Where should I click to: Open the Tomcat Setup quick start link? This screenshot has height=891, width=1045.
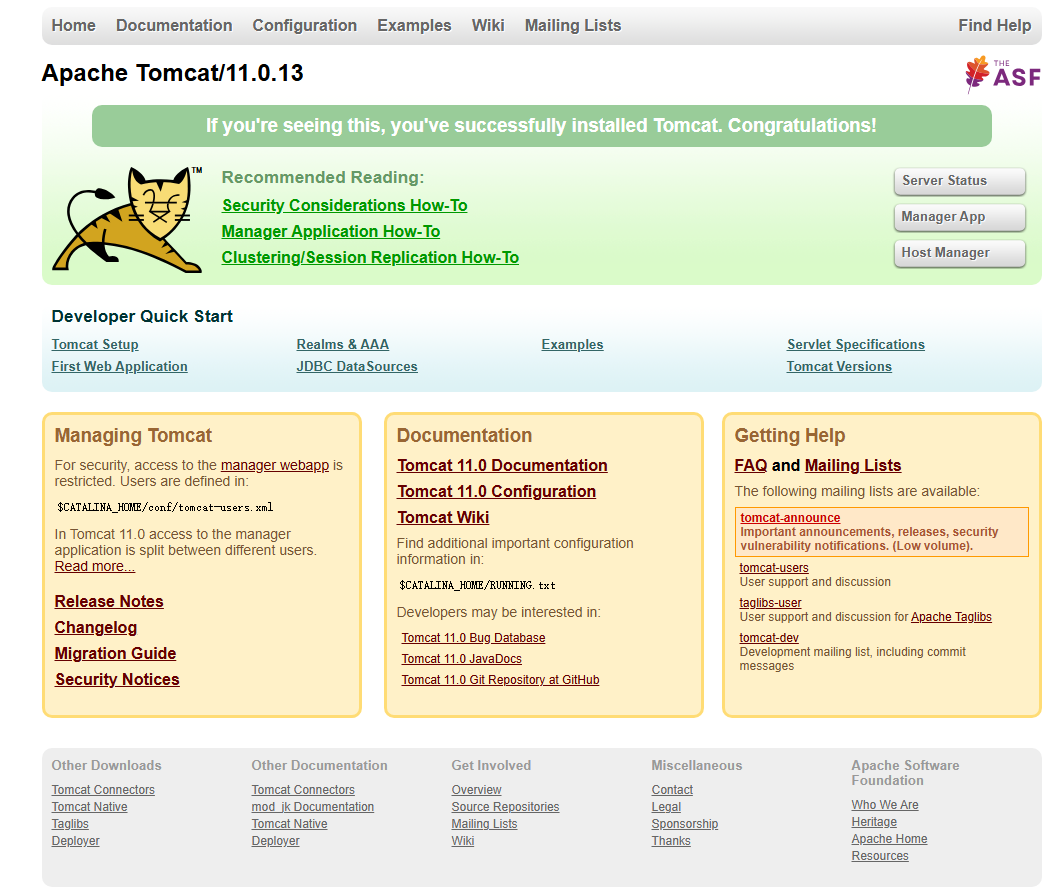95,345
